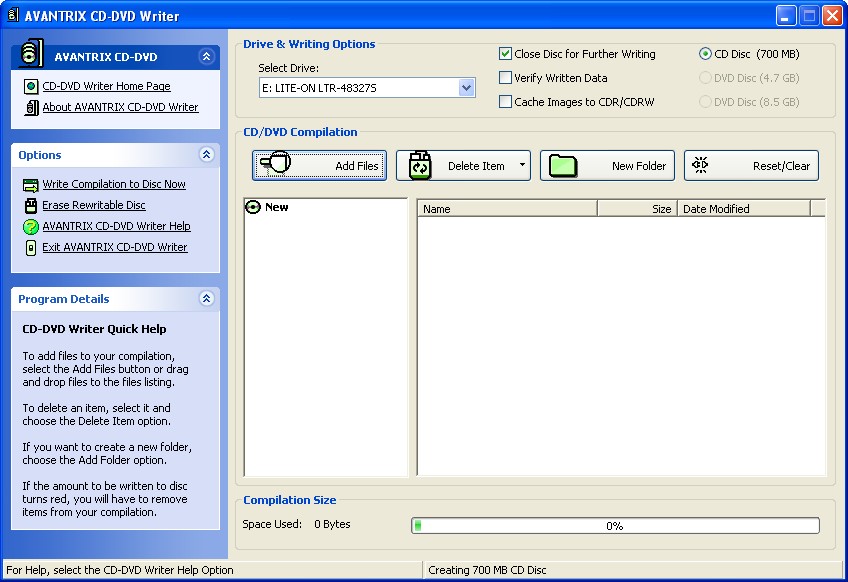Open CD-DVD Writer Home Page link

[x=107, y=86]
